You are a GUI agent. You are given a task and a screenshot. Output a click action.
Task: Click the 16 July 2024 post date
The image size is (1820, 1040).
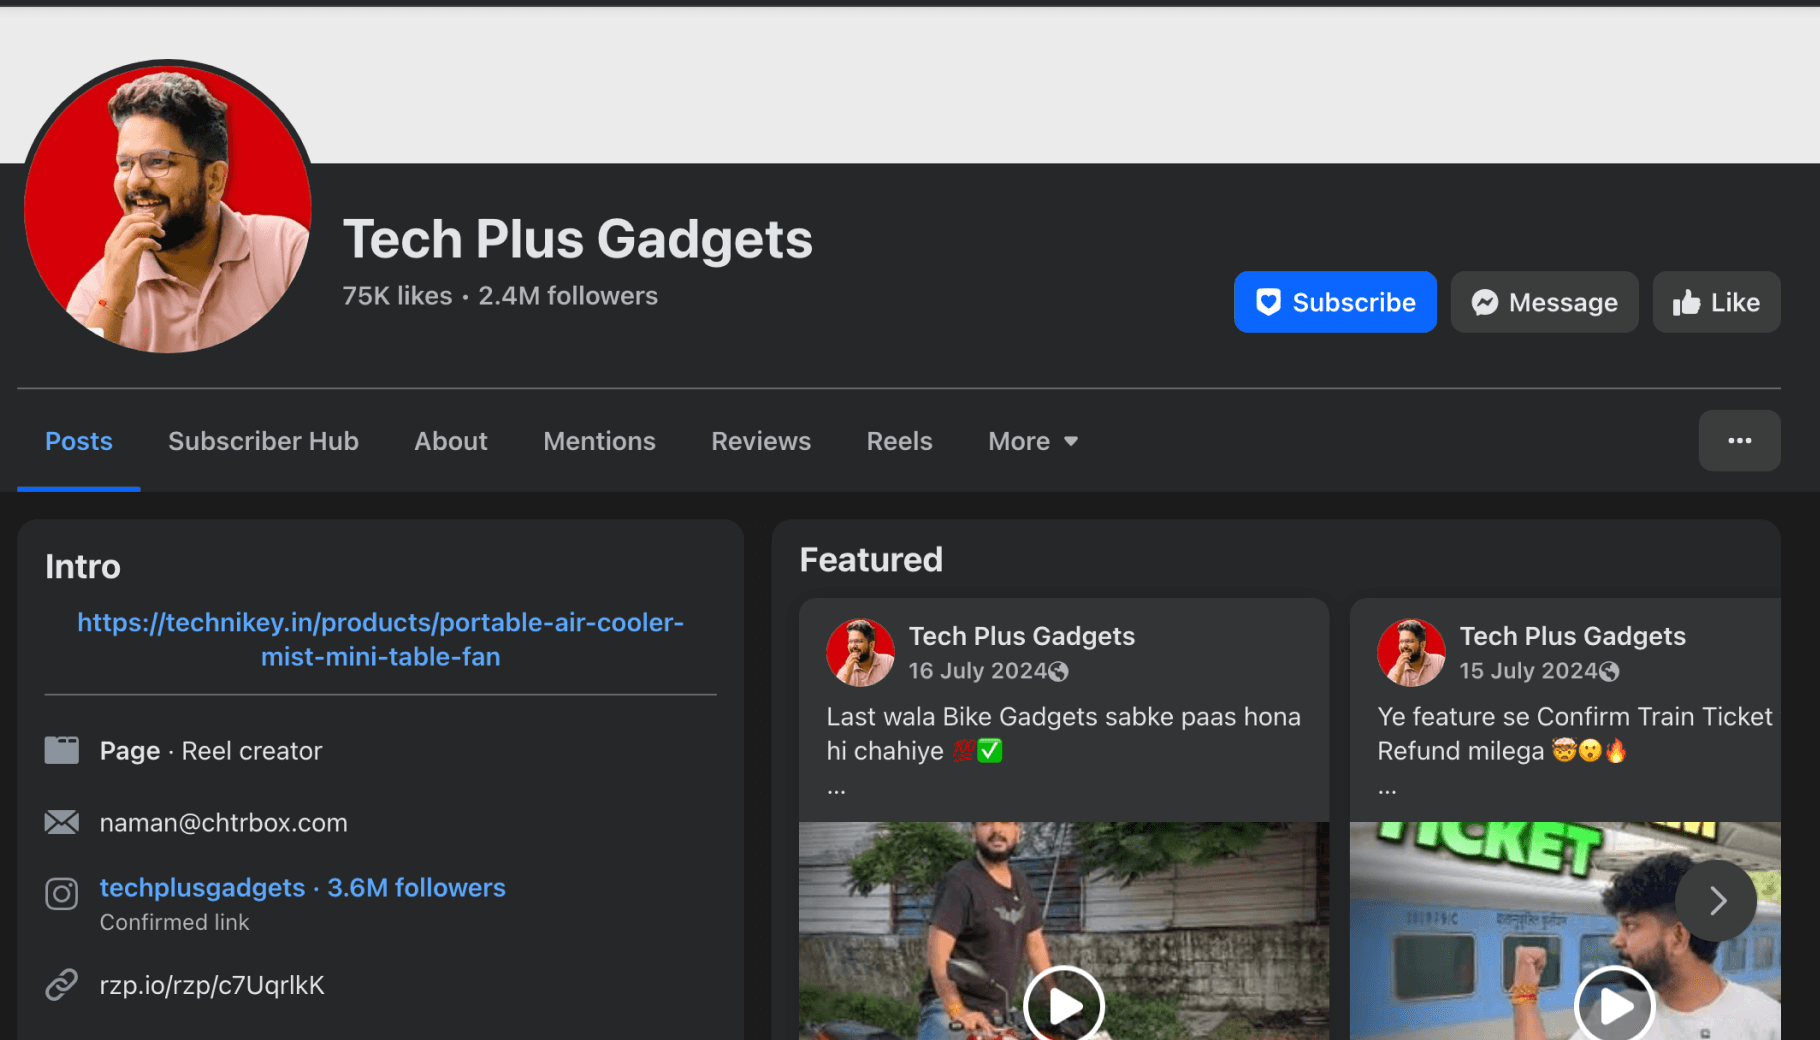pyautogui.click(x=977, y=671)
